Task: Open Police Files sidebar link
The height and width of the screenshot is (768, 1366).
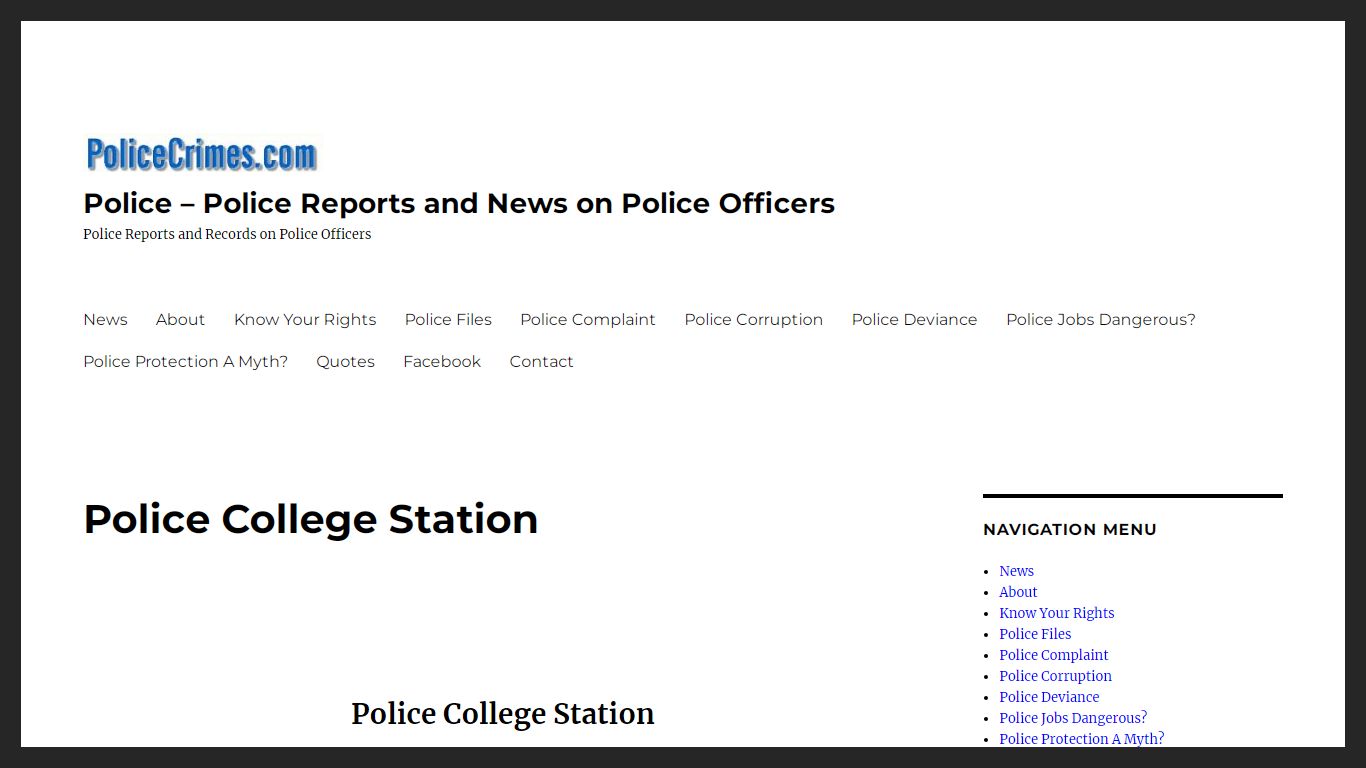Action: click(x=1035, y=634)
